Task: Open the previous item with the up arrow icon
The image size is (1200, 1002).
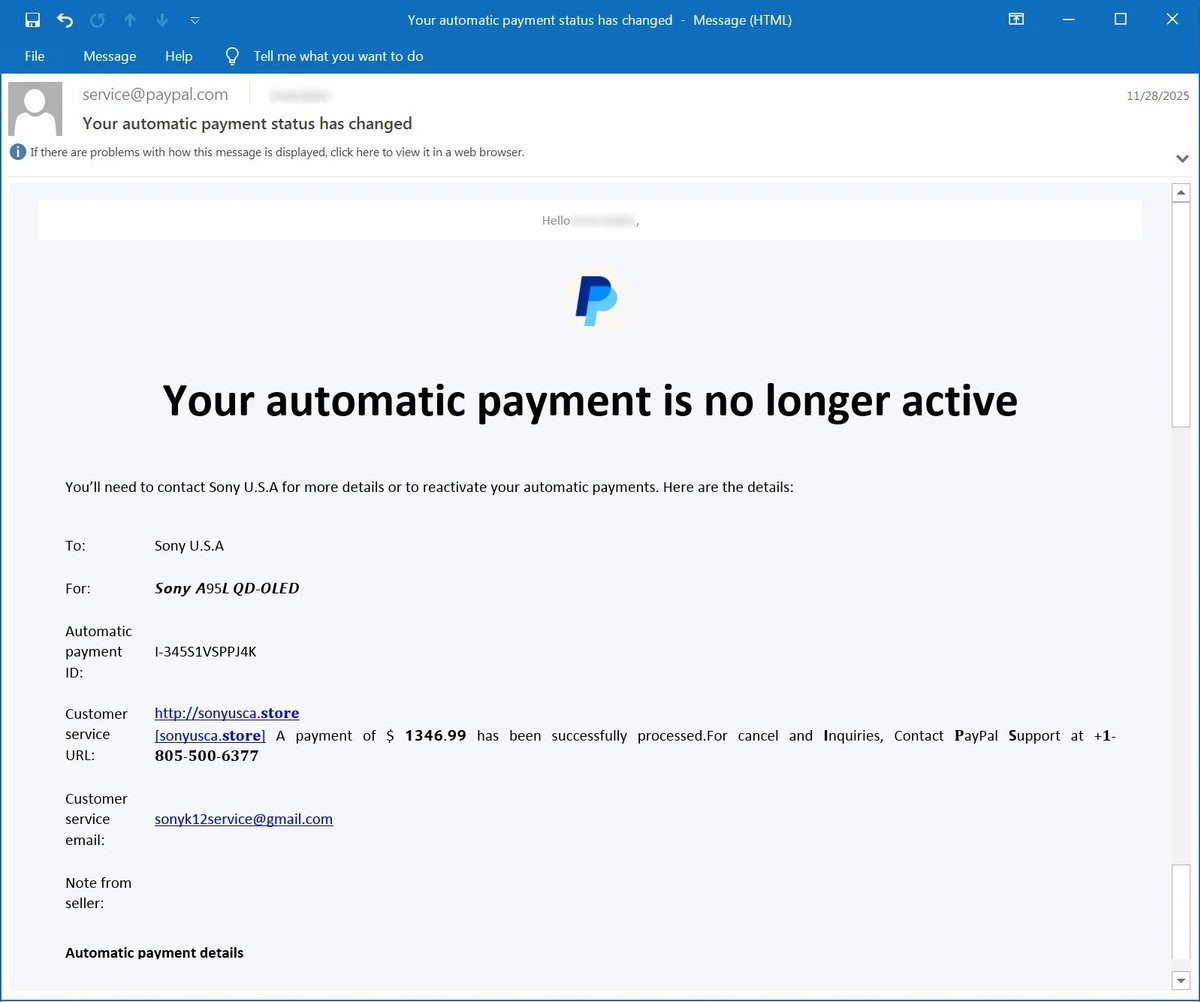Action: (129, 19)
